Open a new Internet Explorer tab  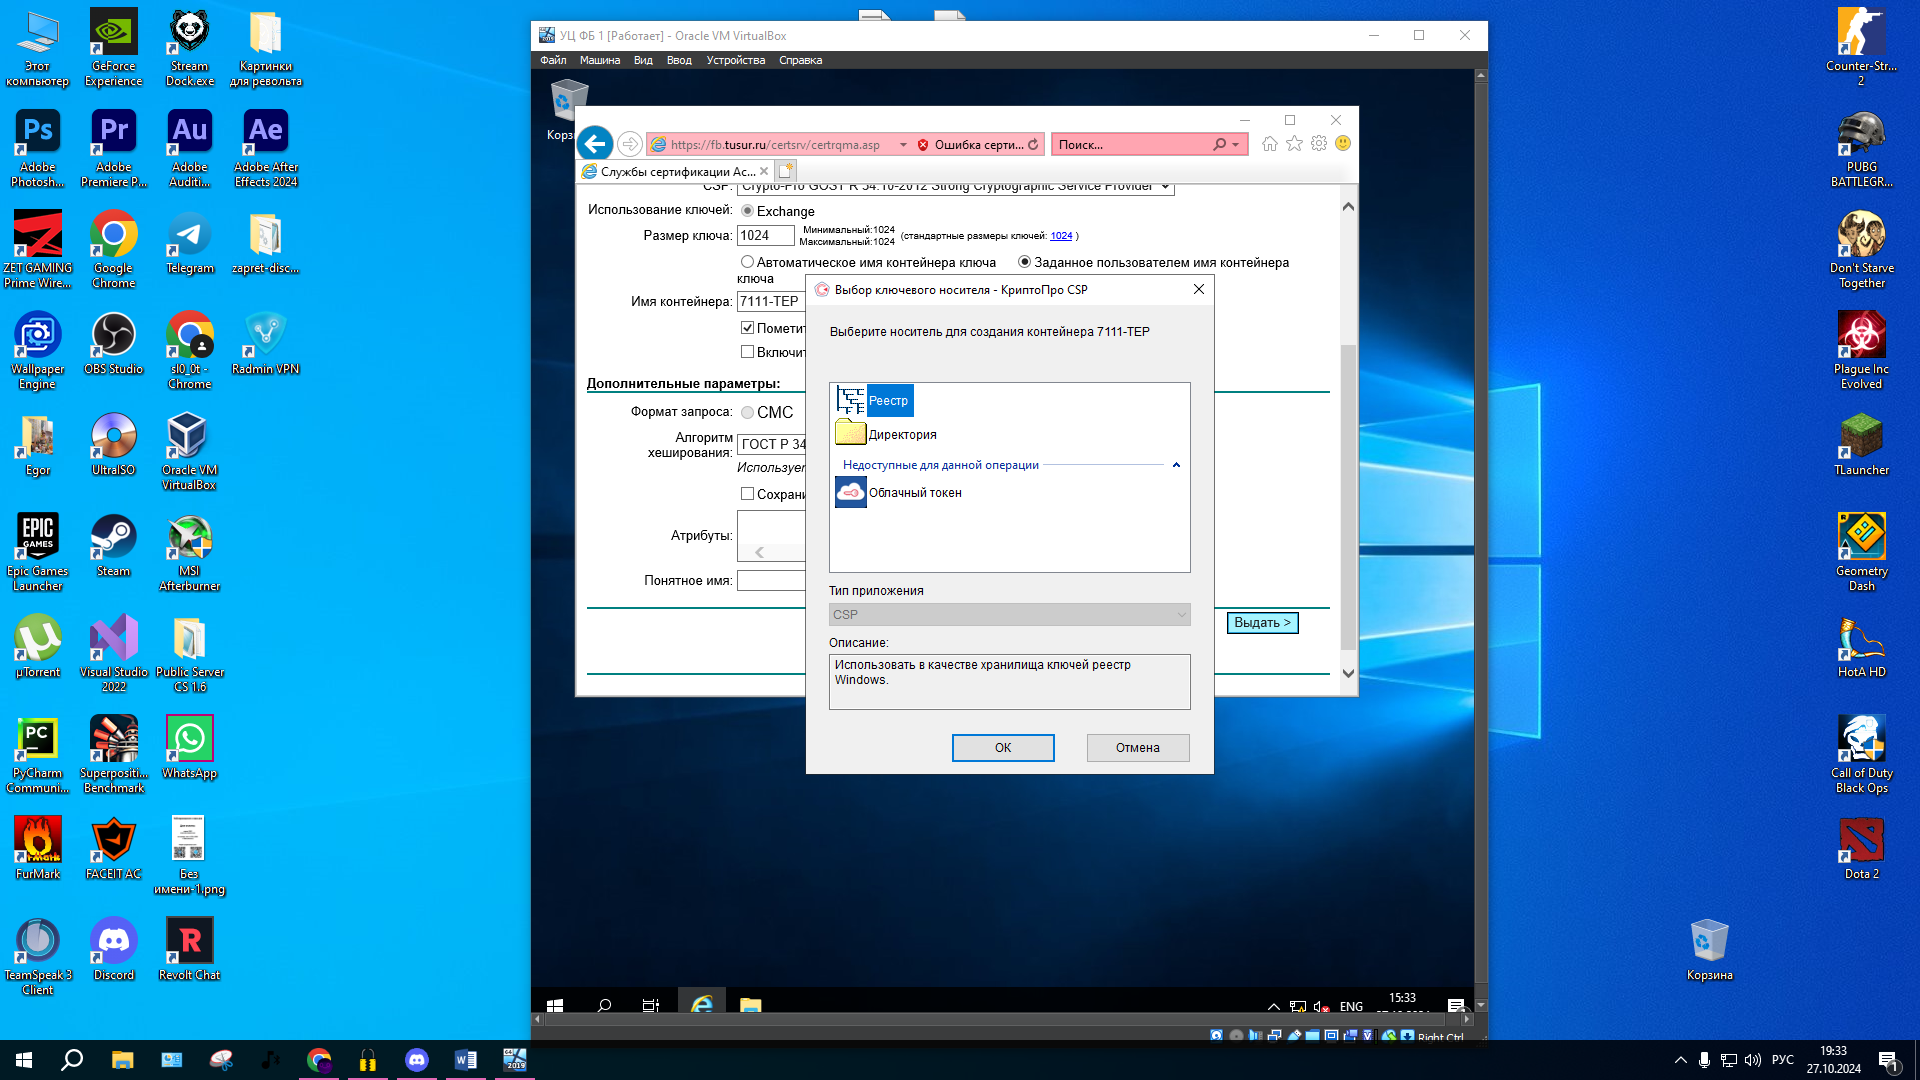pos(786,171)
